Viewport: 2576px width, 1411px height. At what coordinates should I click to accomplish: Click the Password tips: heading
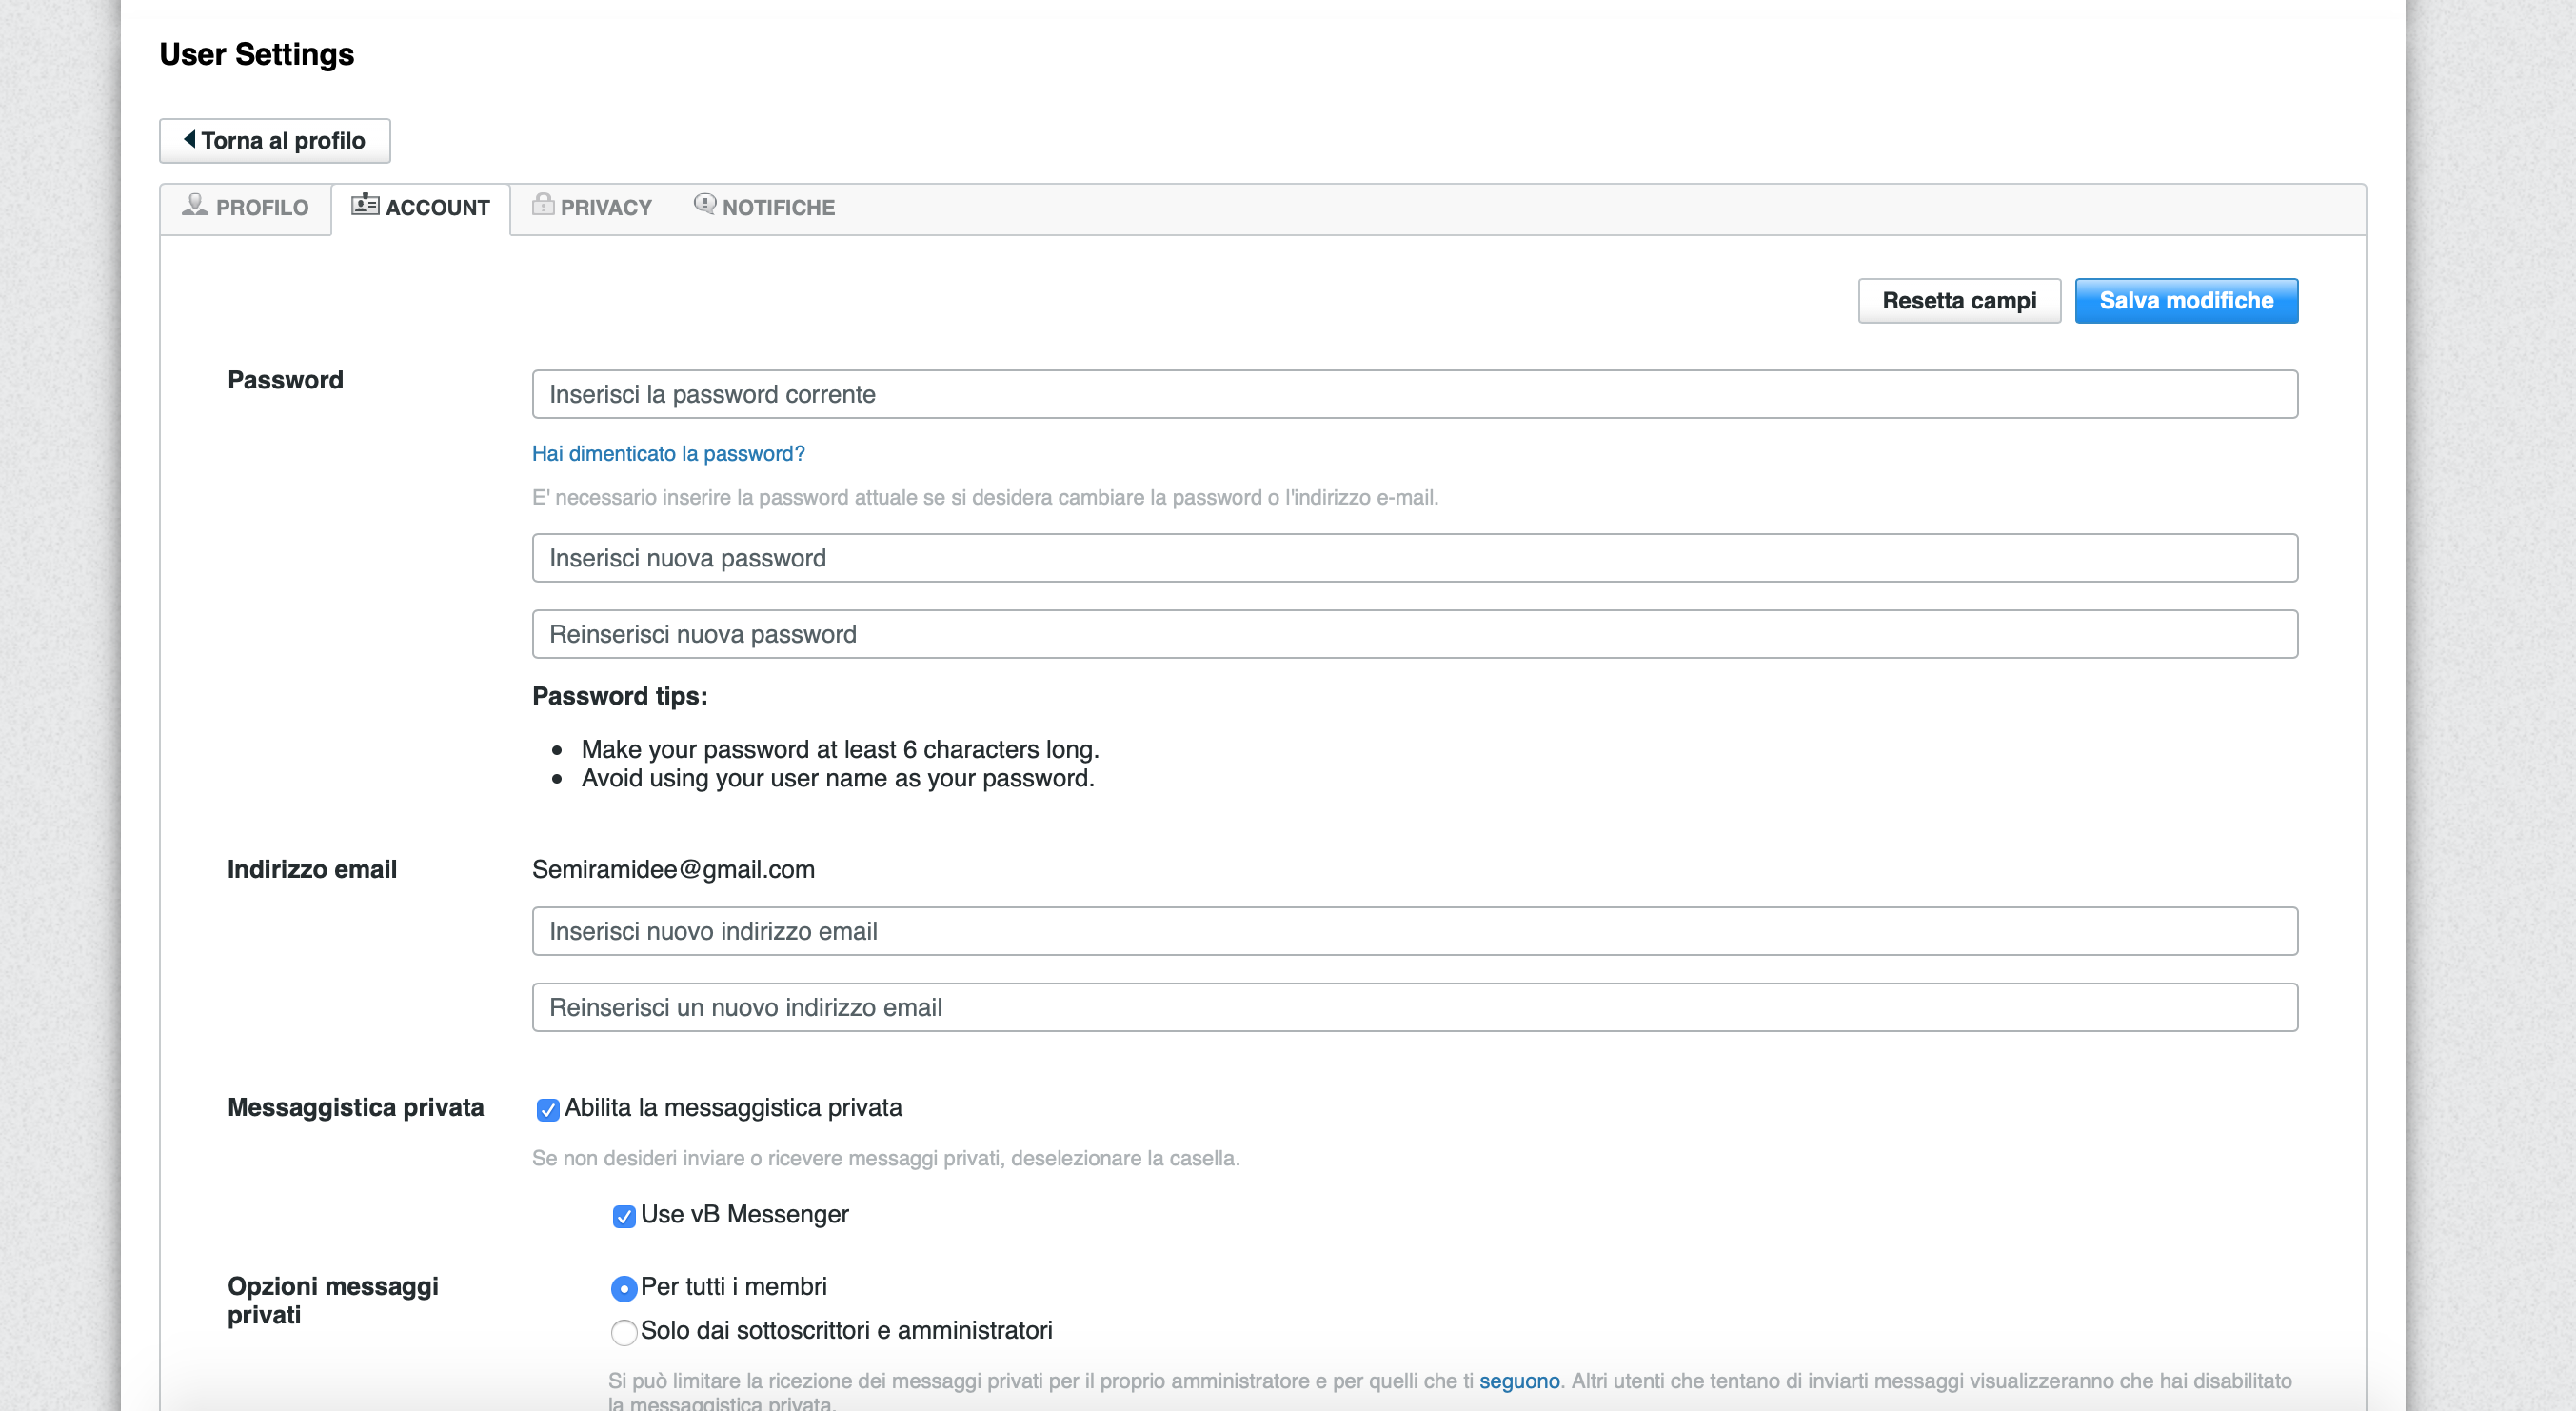(620, 696)
